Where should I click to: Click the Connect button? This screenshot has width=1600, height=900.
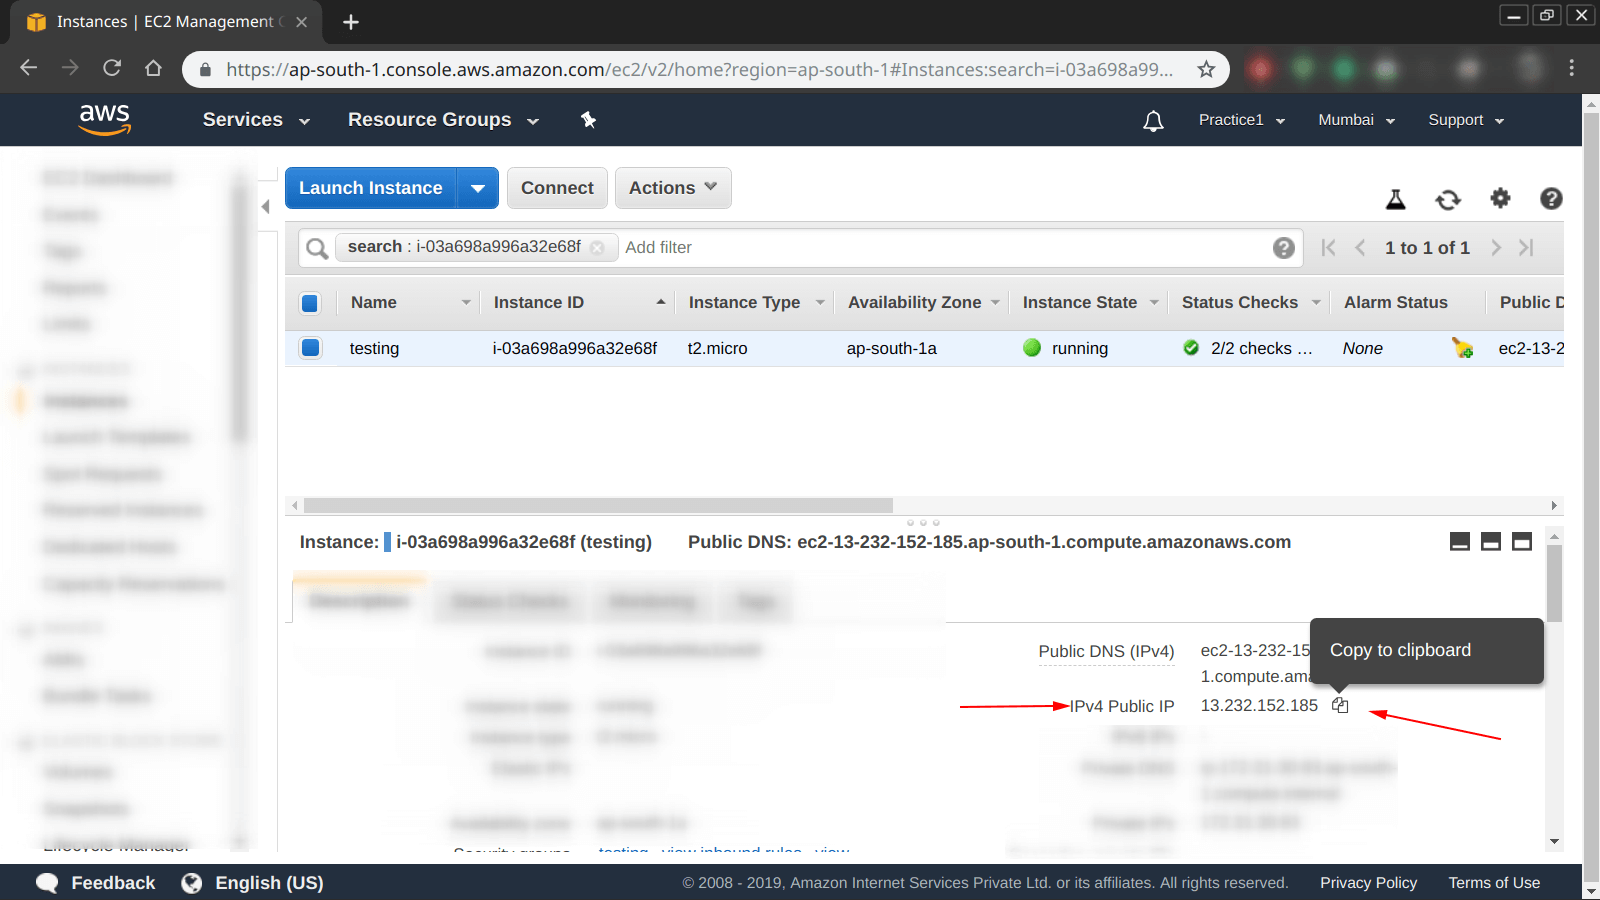[x=557, y=188]
